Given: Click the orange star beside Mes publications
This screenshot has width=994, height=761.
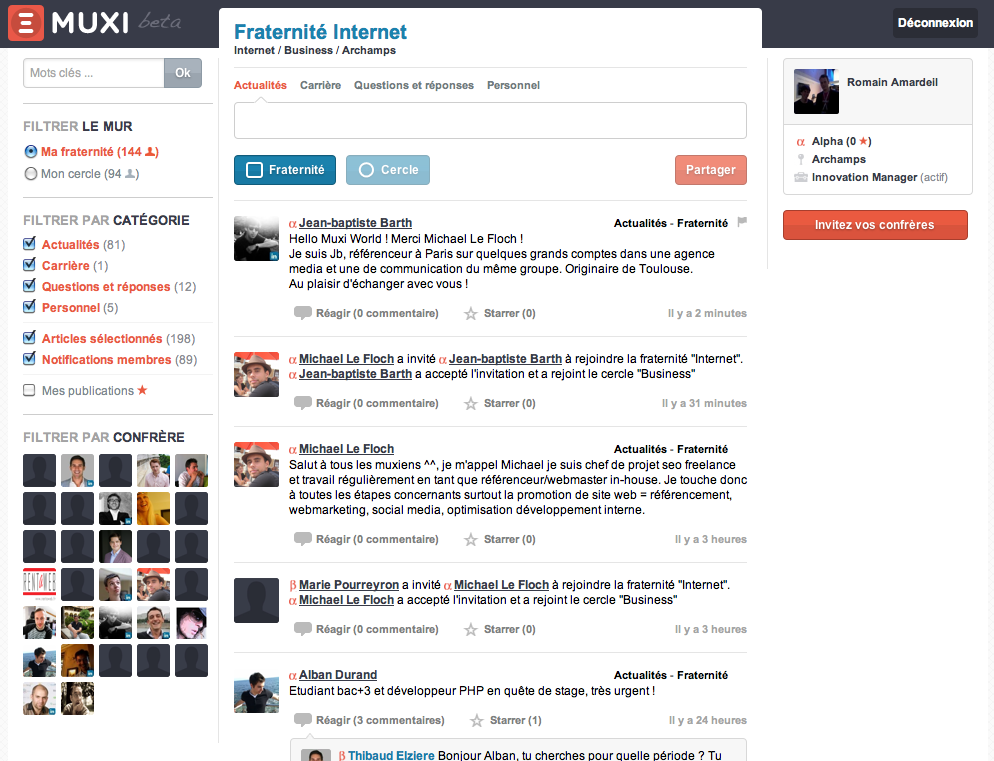Looking at the screenshot, I should point(142,390).
